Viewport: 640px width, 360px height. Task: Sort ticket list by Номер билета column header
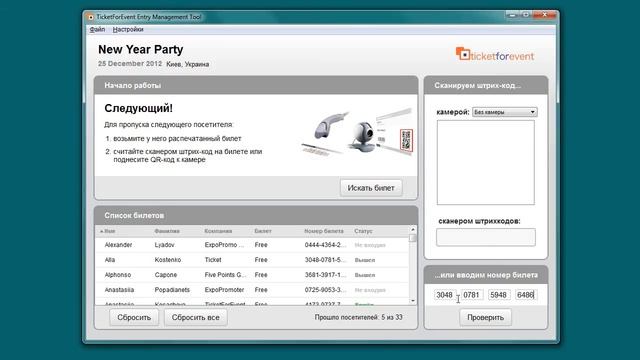coord(324,231)
